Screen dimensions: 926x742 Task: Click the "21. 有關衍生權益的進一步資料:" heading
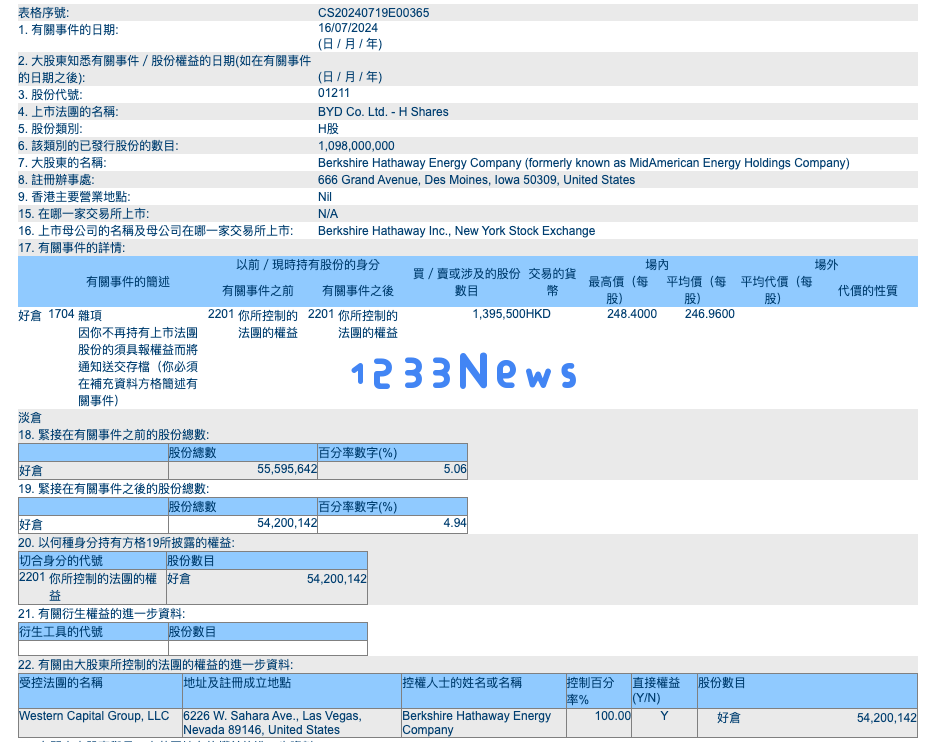102,614
